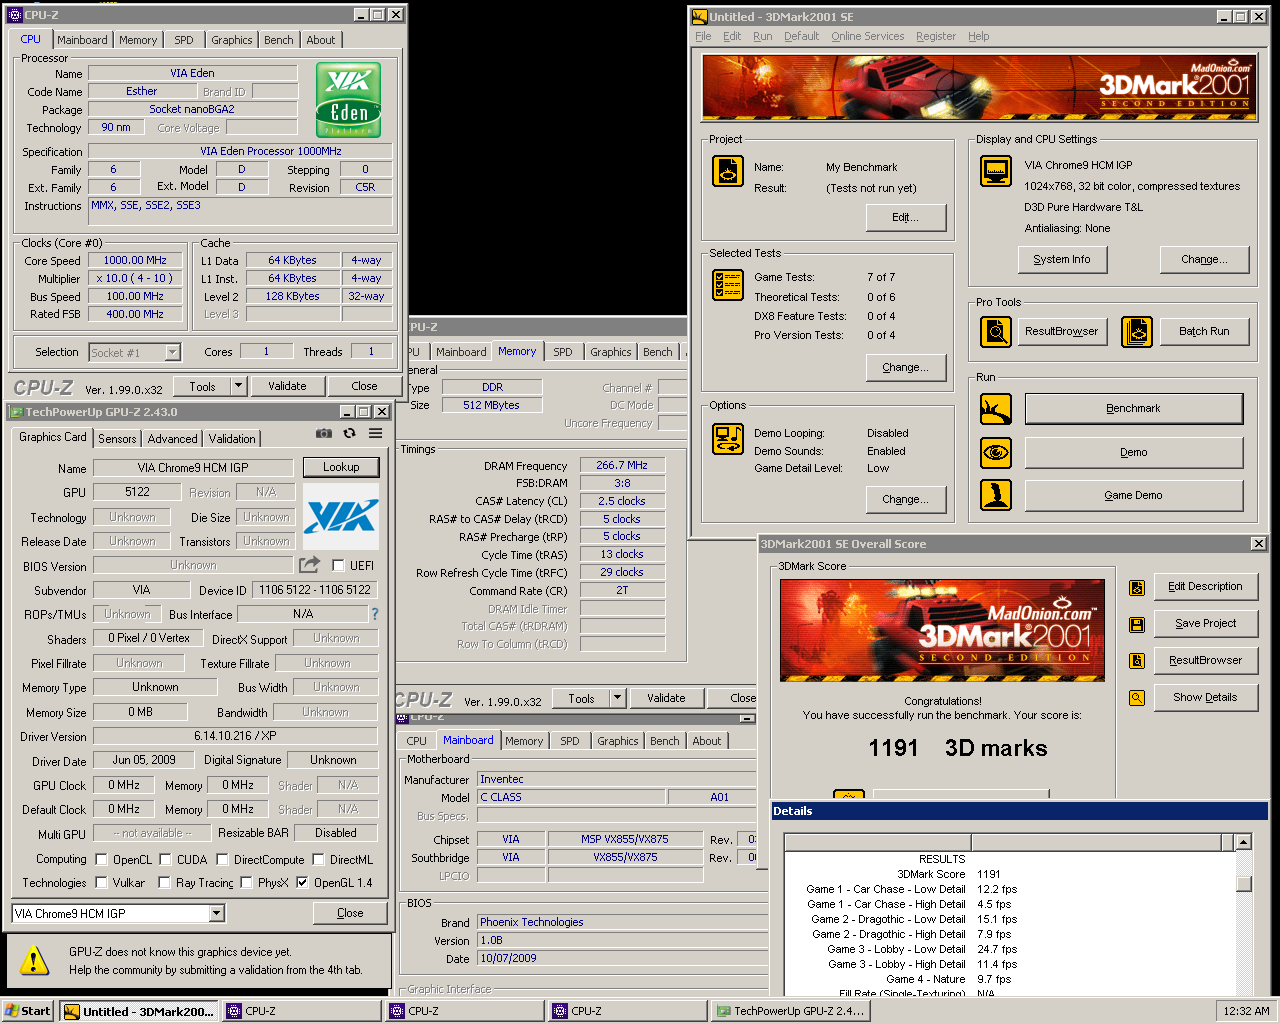The height and width of the screenshot is (1024, 1280).
Task: Open the Register menu in 3DMark2001
Action: pyautogui.click(x=936, y=36)
